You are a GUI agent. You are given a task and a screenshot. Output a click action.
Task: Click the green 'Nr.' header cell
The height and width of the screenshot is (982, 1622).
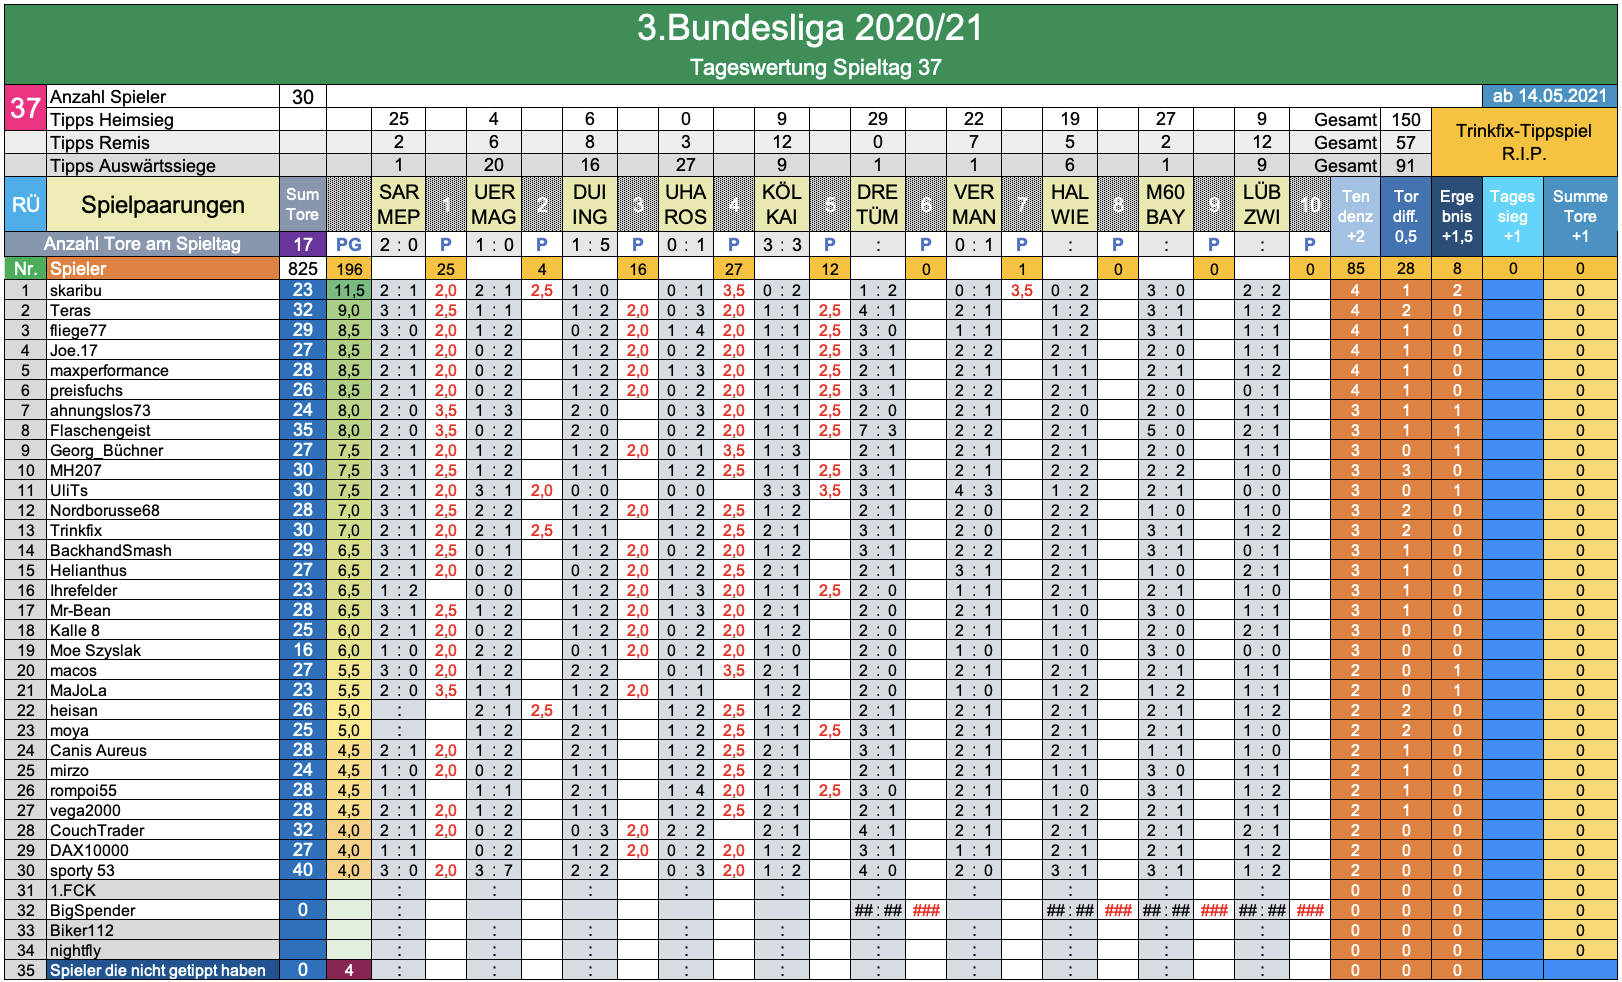coord(25,268)
